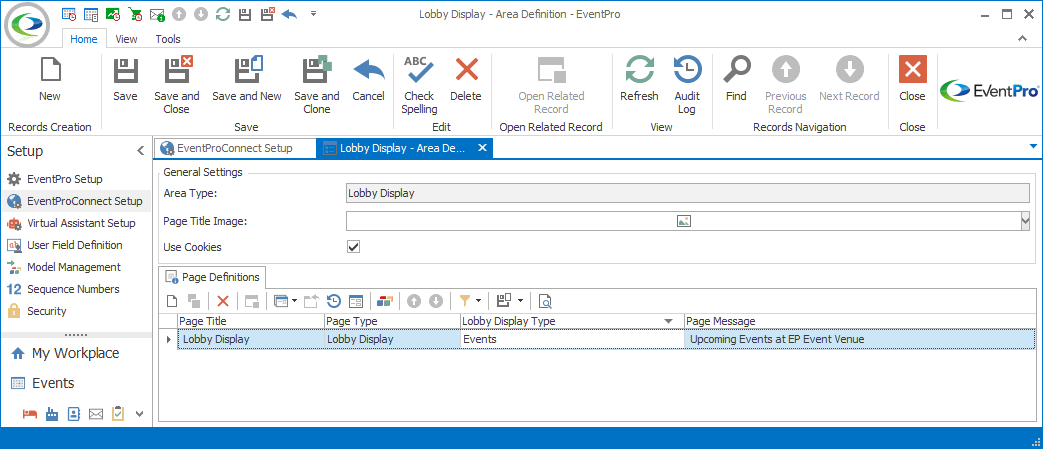Click the envelope icon in bottom navigation bar
The width and height of the screenshot is (1043, 449).
point(96,414)
